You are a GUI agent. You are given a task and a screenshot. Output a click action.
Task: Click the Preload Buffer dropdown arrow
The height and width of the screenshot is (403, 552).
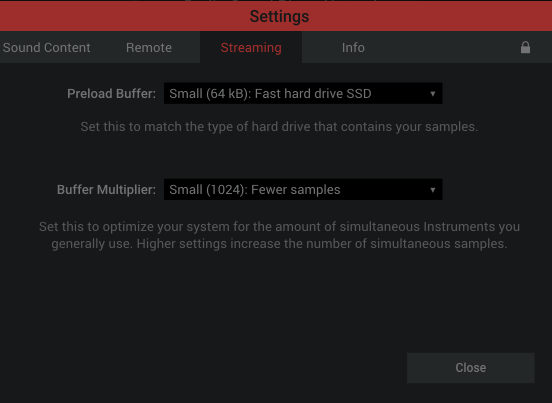(x=433, y=94)
